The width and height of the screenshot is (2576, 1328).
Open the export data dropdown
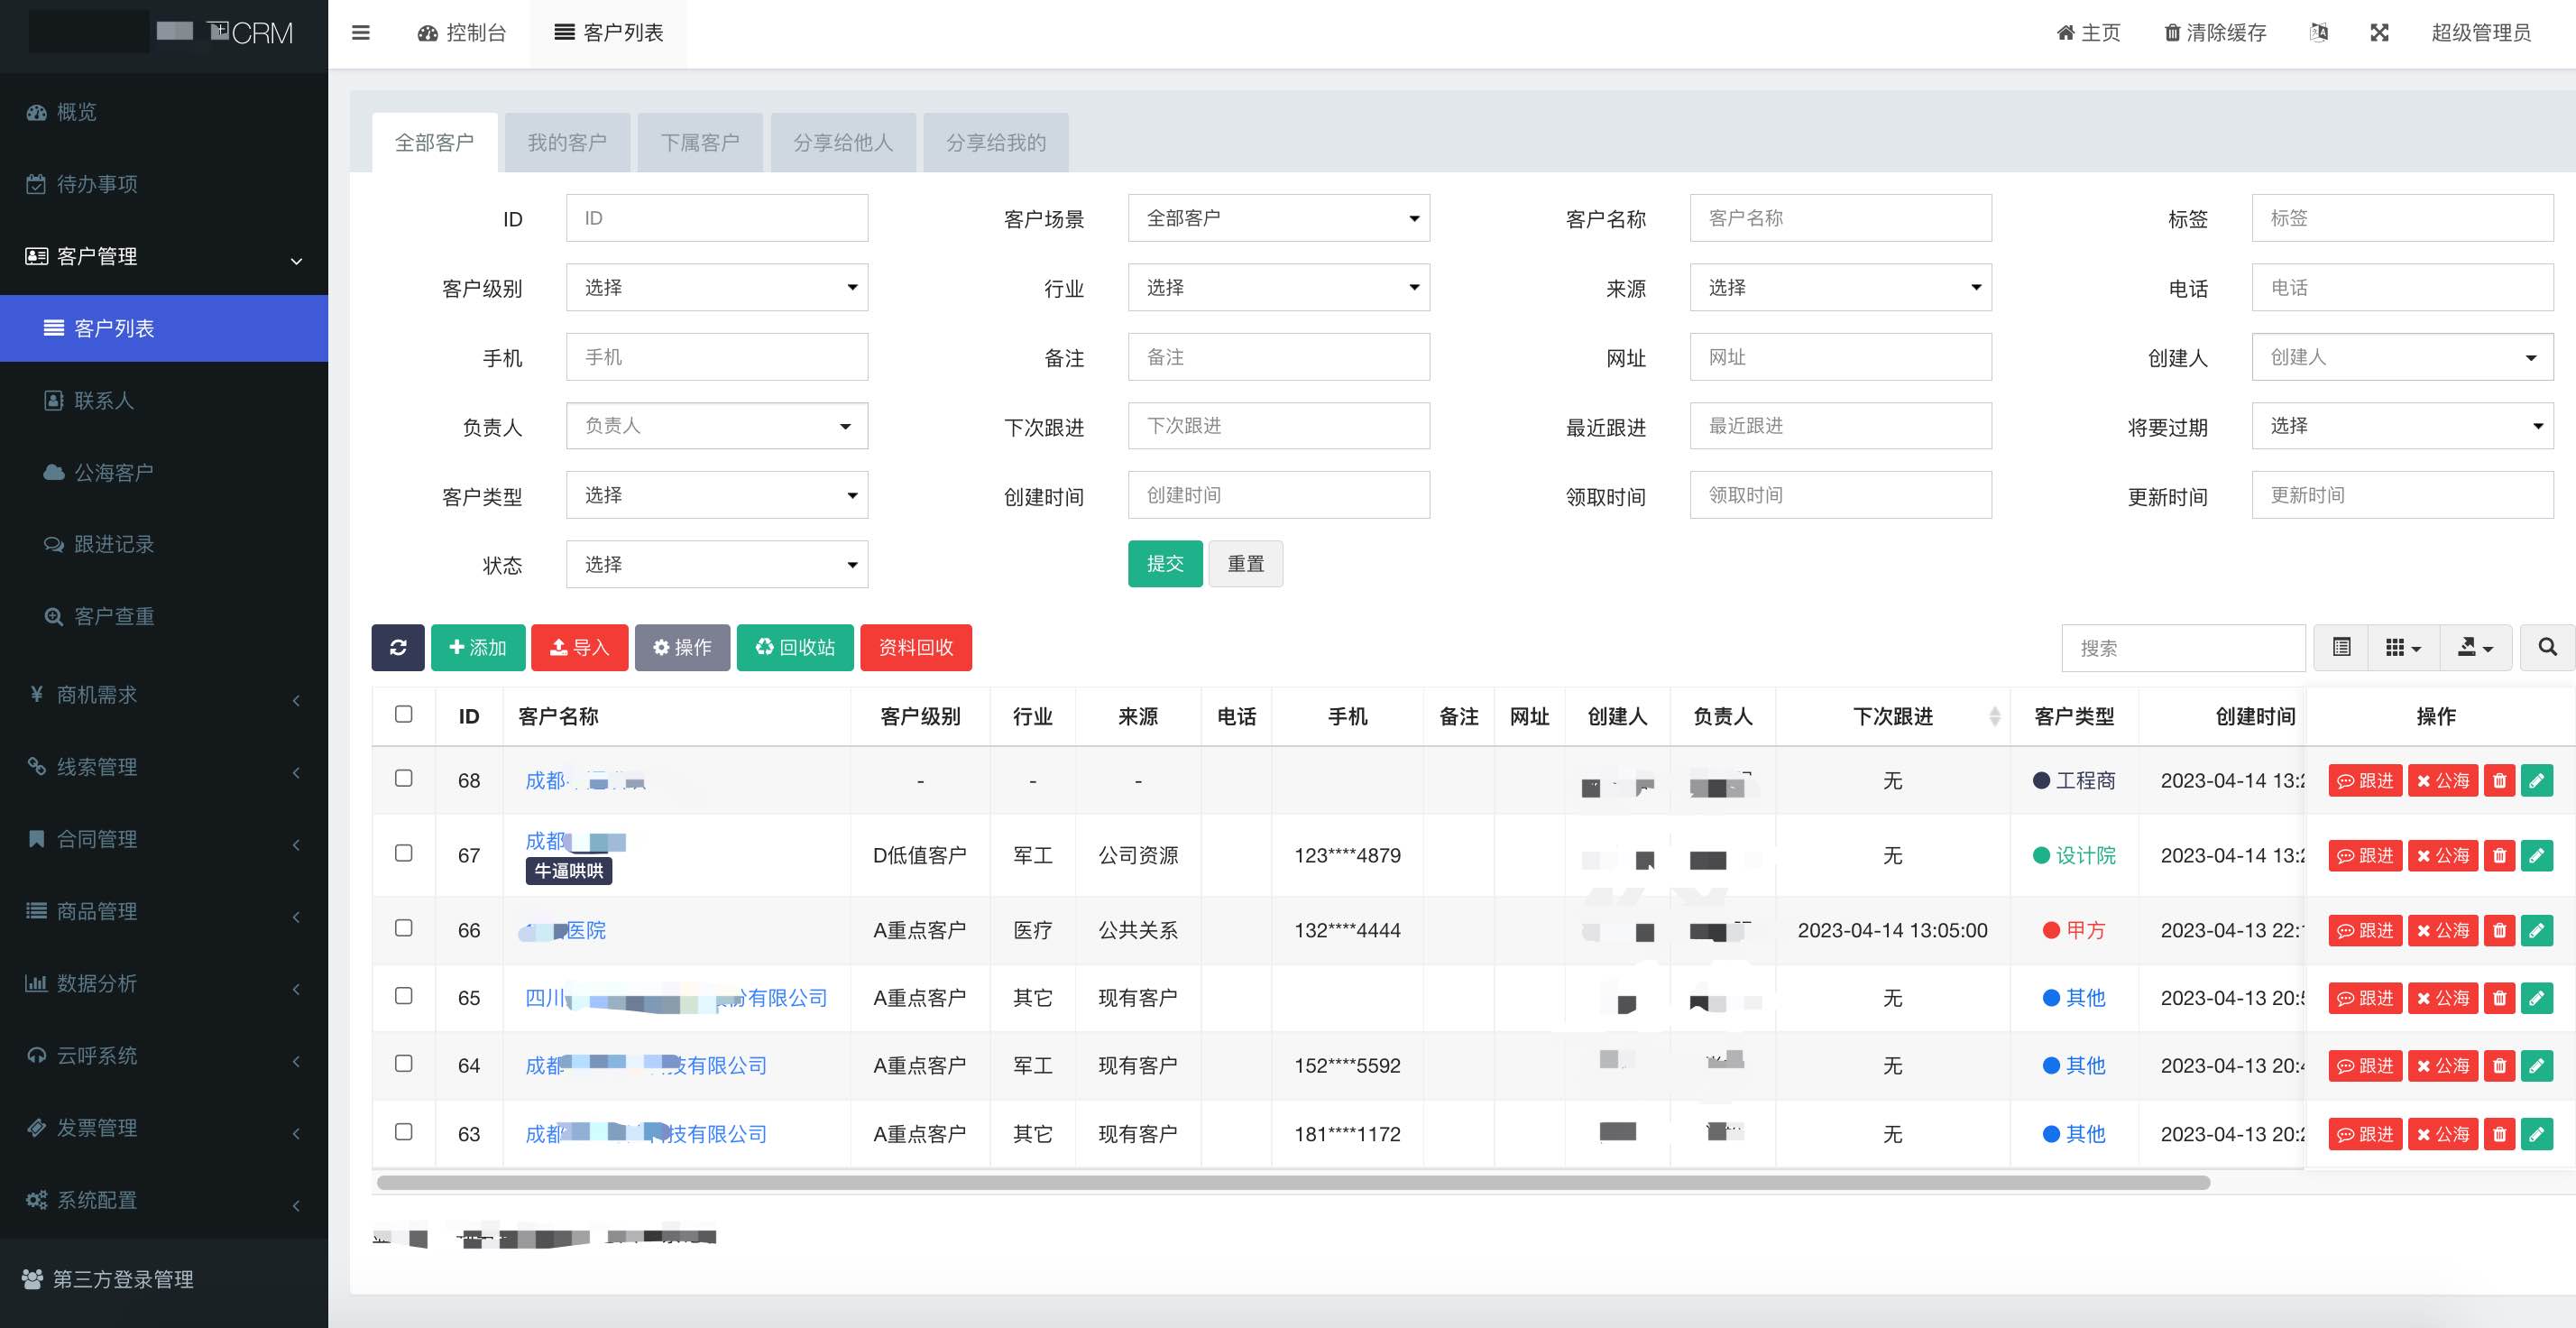2476,647
